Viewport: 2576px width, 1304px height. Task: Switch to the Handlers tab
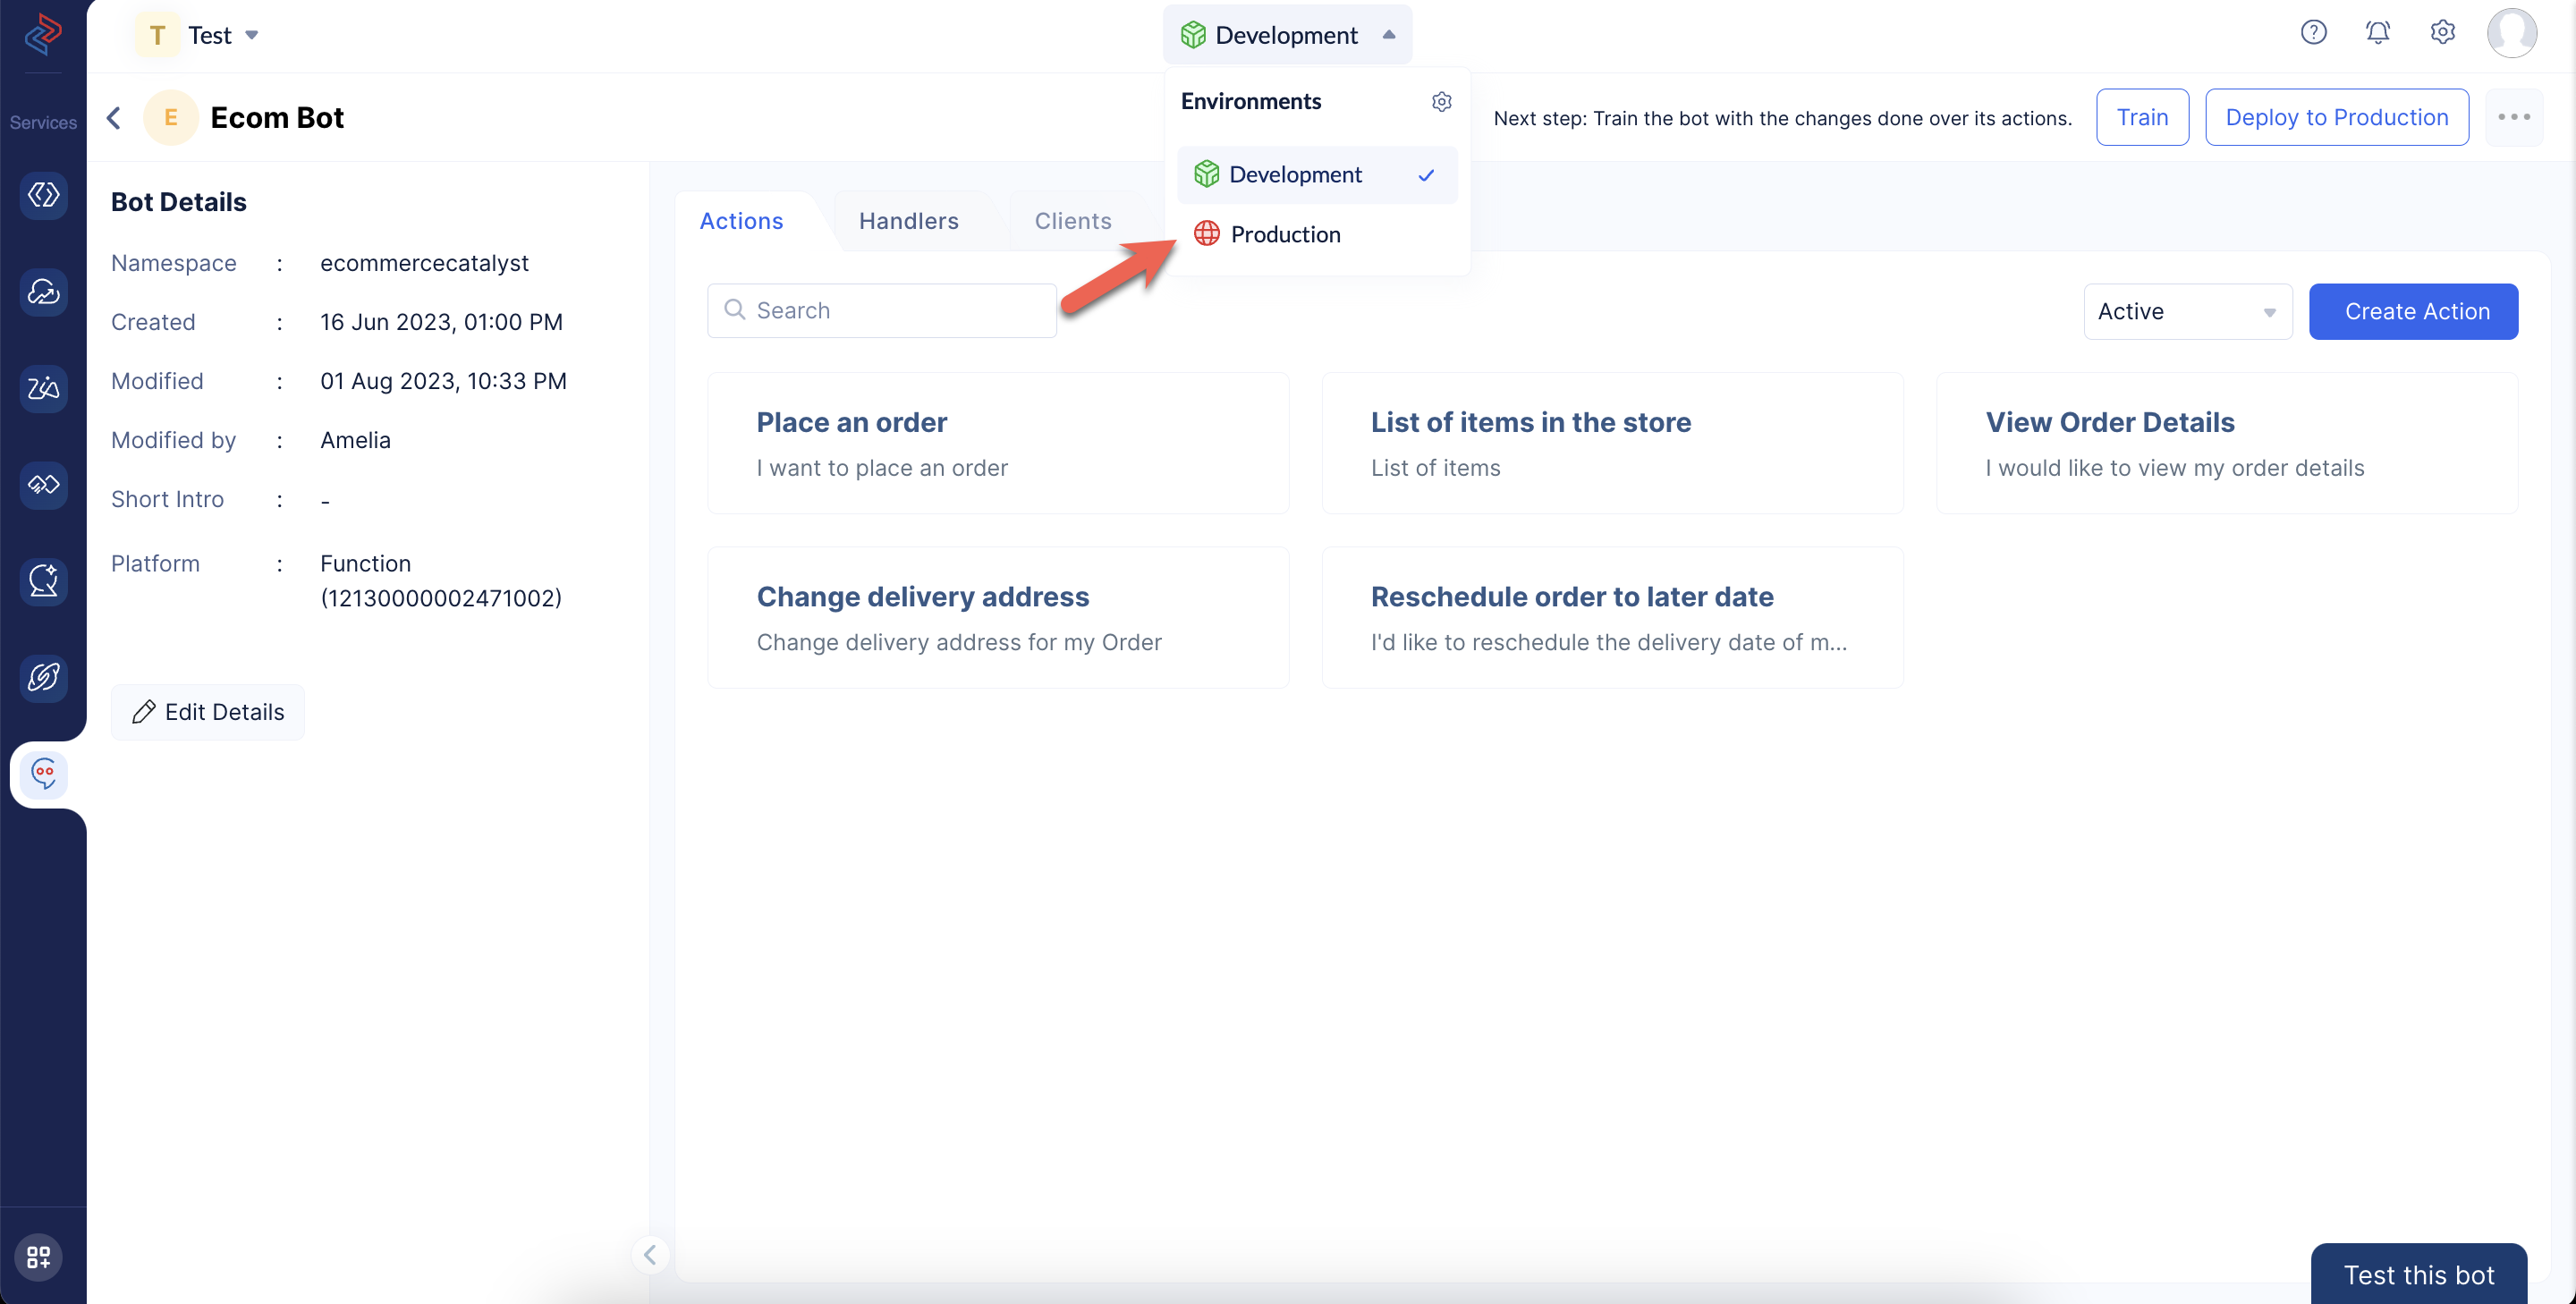(x=910, y=219)
